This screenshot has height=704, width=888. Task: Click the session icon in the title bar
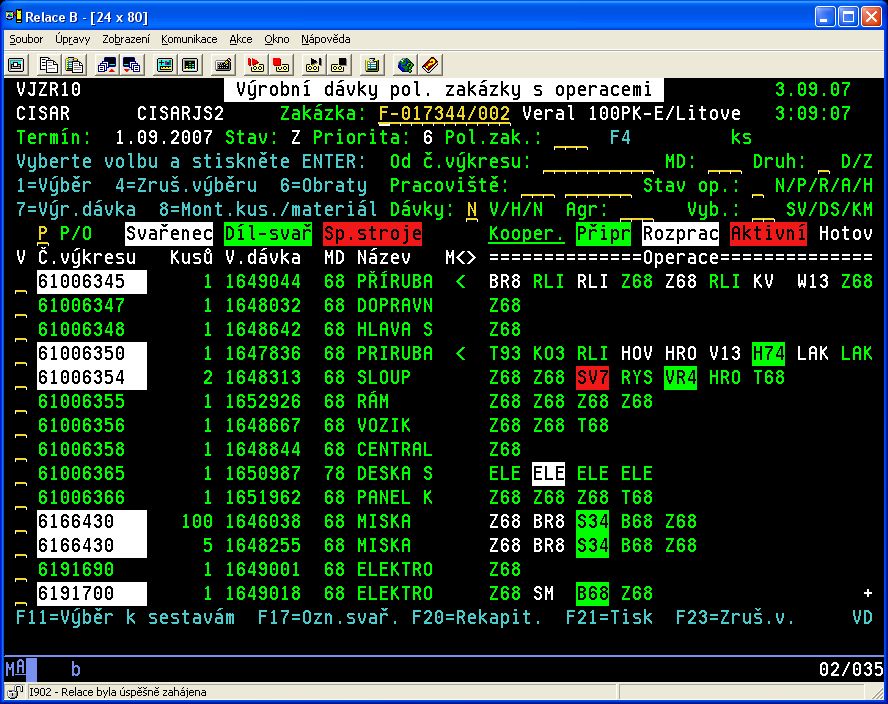pos(13,16)
